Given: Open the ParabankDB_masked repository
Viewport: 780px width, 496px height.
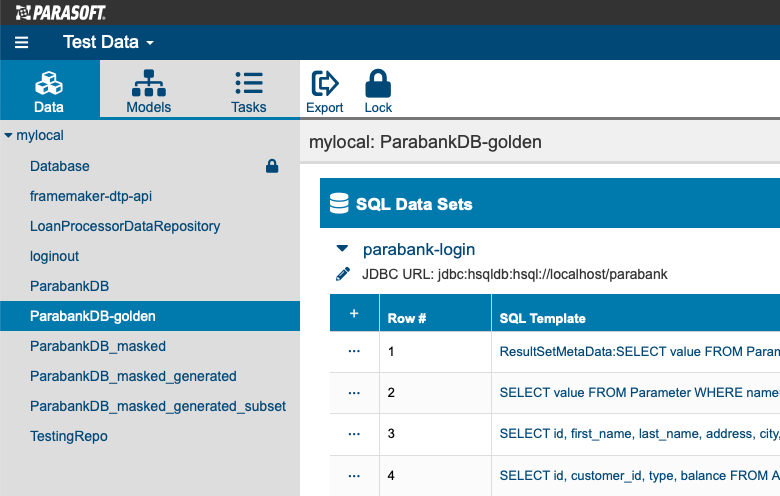Looking at the screenshot, I should pyautogui.click(x=98, y=346).
